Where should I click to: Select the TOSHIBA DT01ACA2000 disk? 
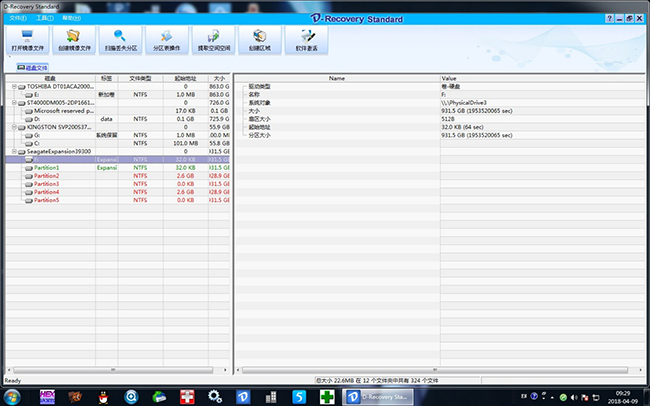coord(60,87)
